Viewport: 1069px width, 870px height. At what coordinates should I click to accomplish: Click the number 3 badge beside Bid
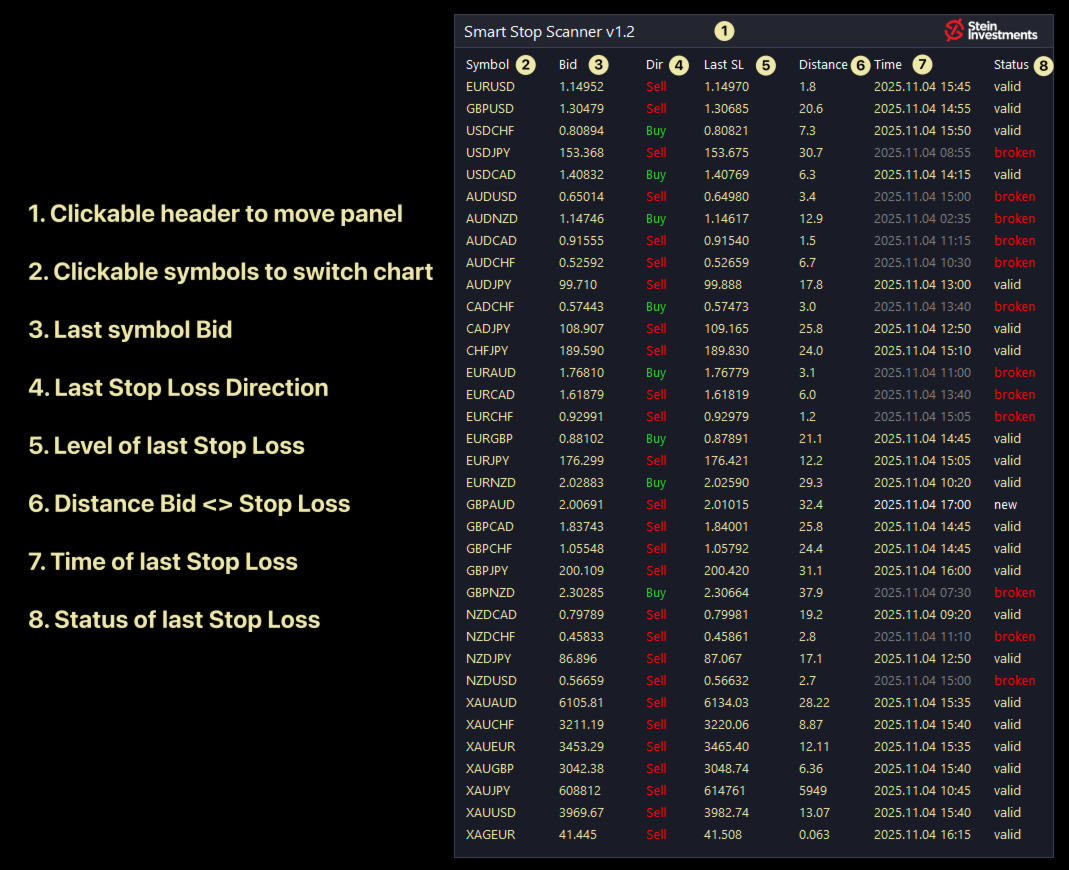tap(598, 65)
